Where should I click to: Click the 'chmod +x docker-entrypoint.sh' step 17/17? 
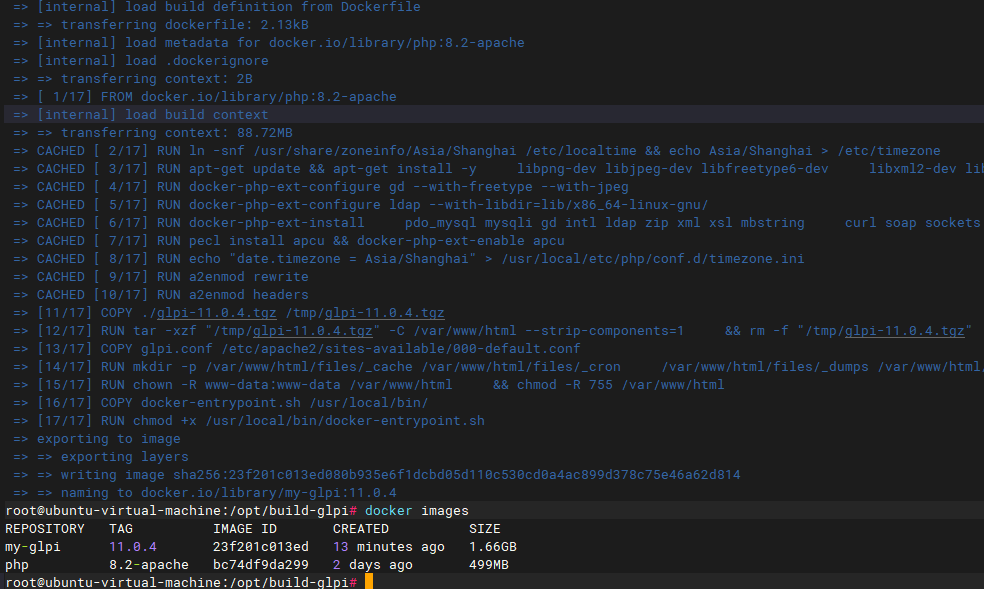pos(249,421)
